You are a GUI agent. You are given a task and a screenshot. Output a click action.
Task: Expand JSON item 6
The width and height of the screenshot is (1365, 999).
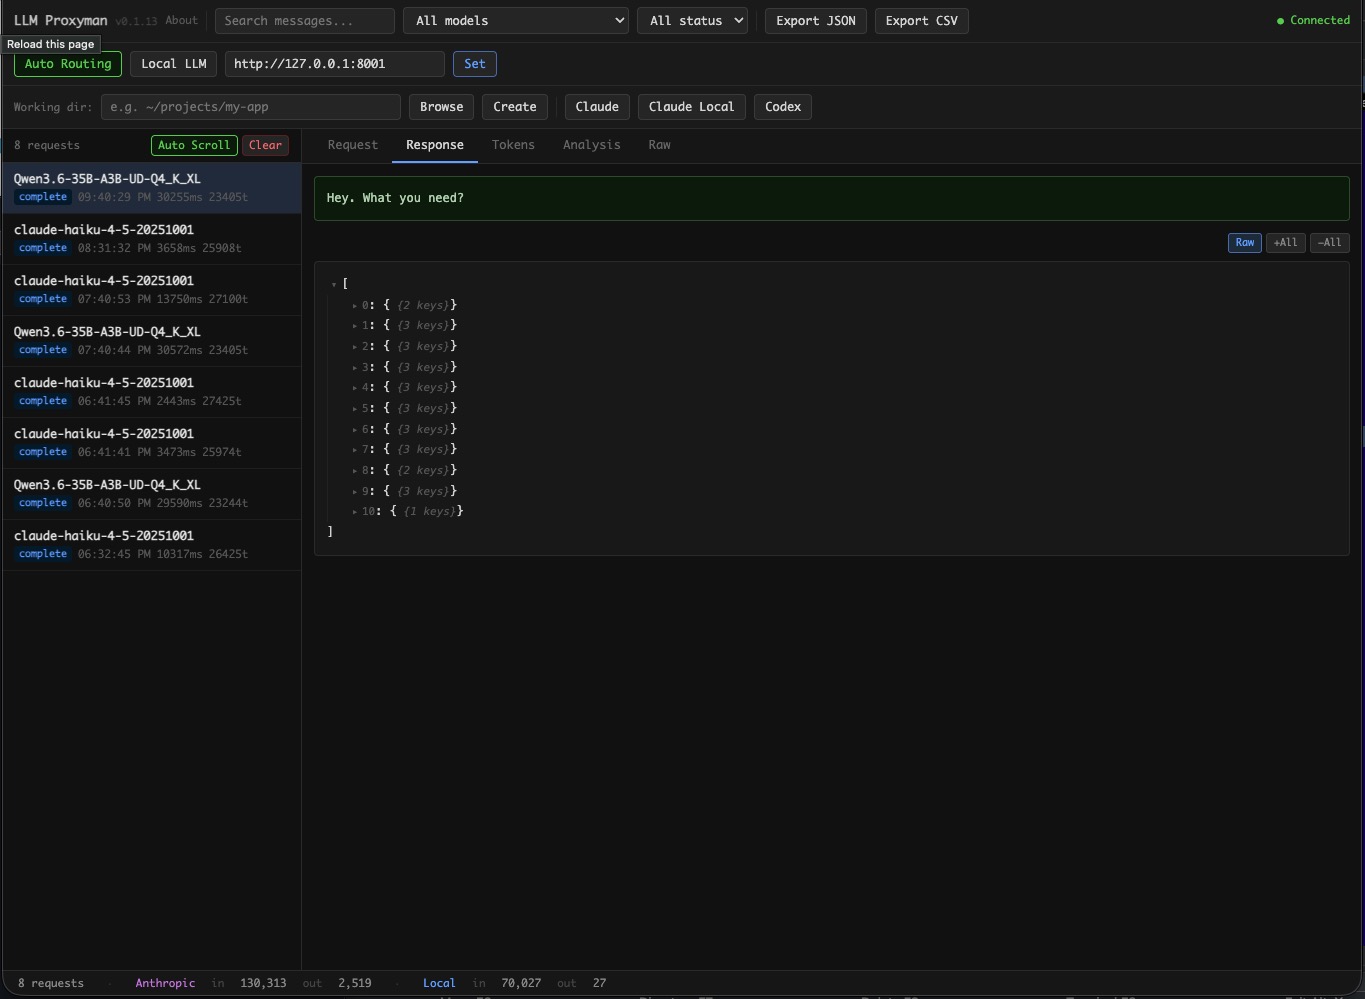pyautogui.click(x=355, y=430)
